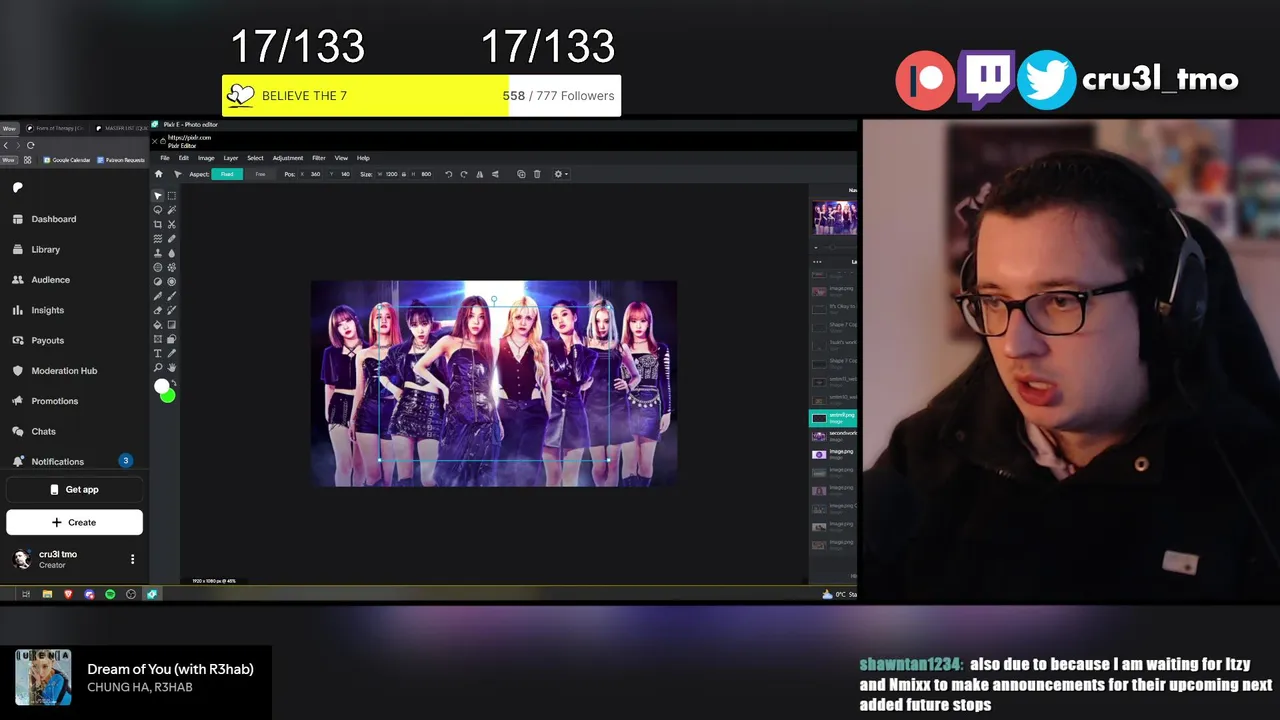Select the Crop tool
This screenshot has height=720, width=1280.
[158, 224]
